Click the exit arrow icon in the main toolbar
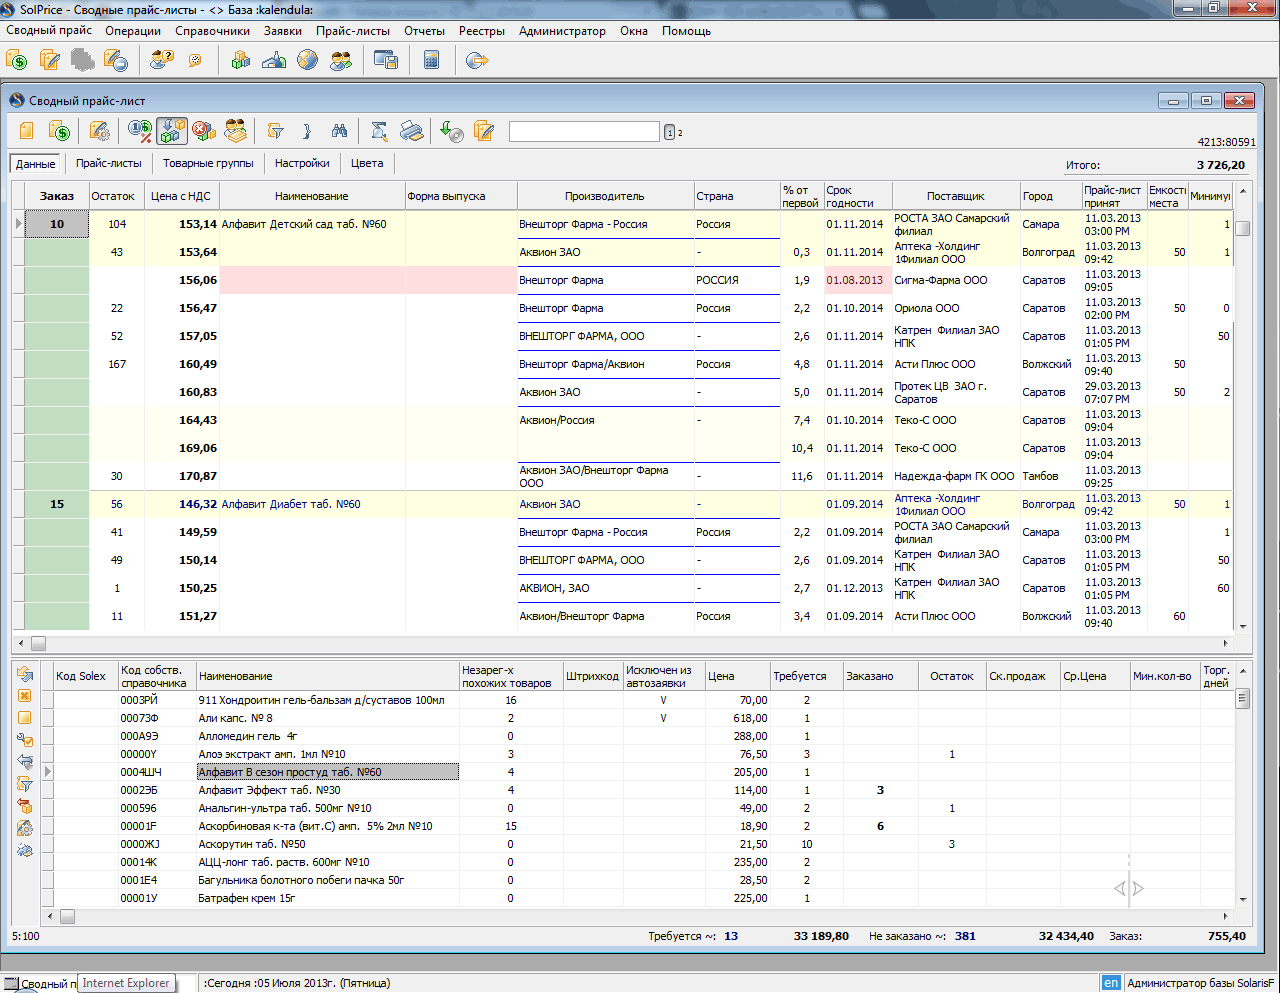 477,60
